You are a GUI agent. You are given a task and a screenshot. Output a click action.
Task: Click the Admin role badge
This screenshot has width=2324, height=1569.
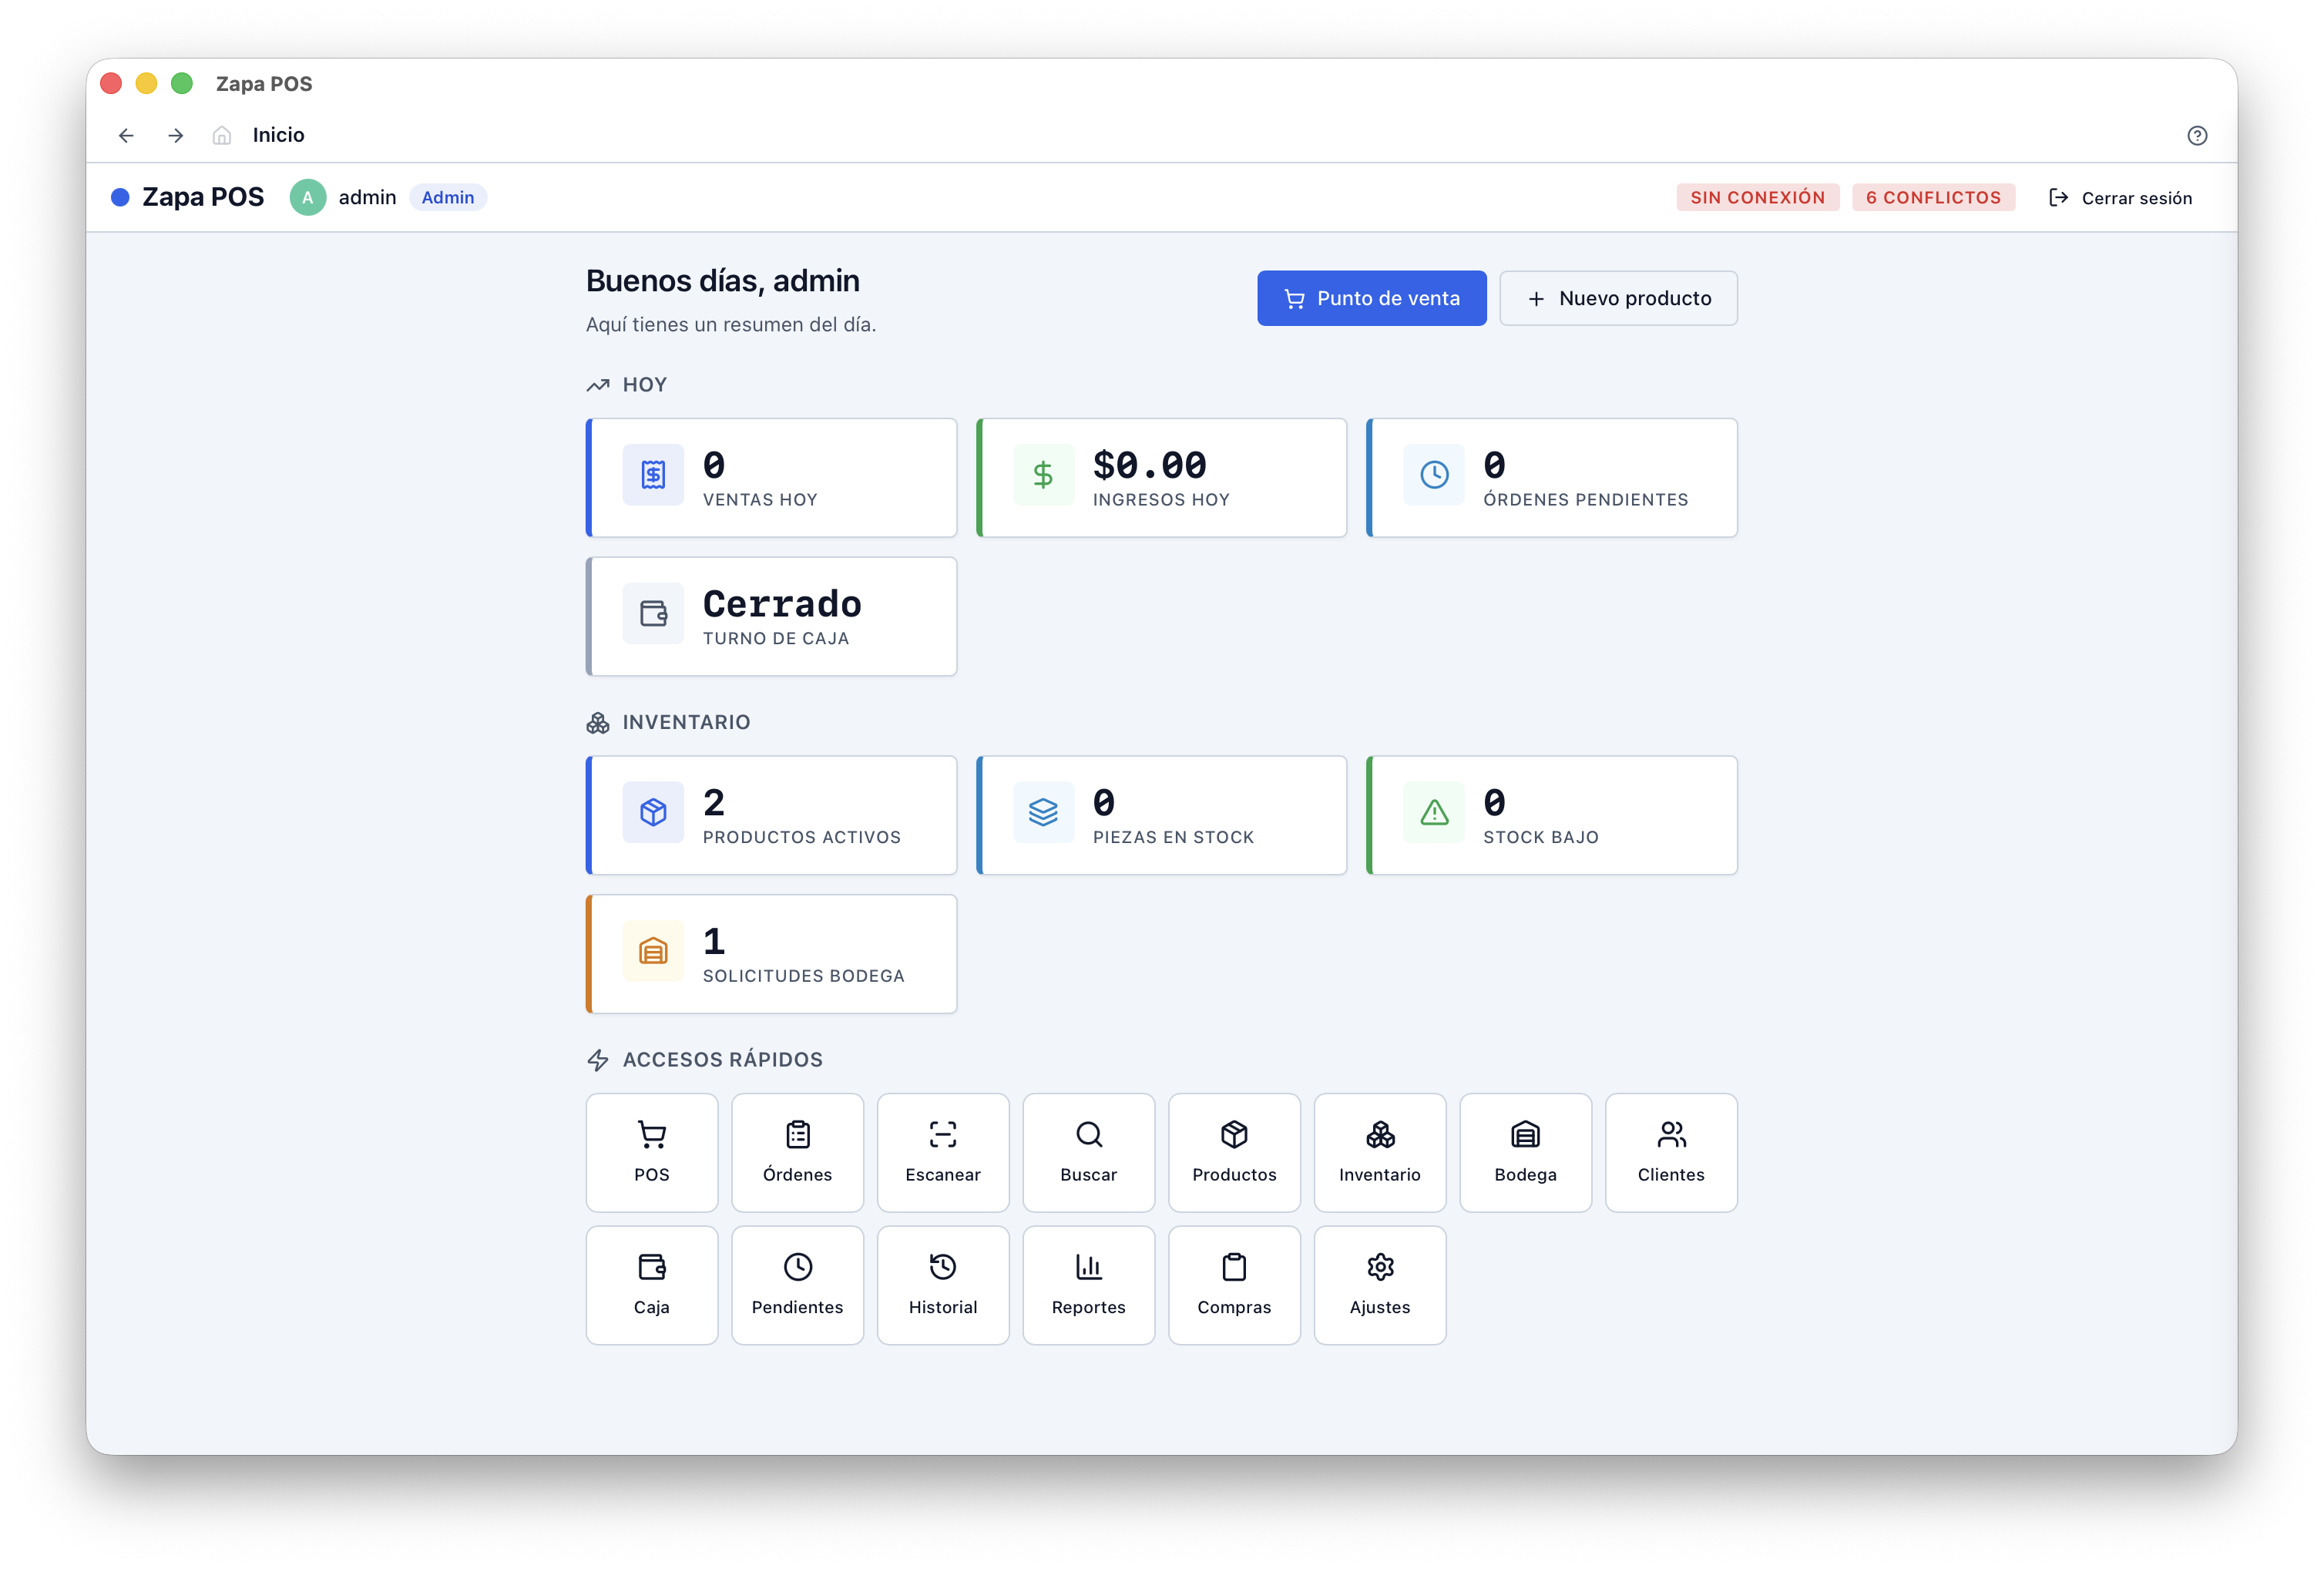pos(448,197)
